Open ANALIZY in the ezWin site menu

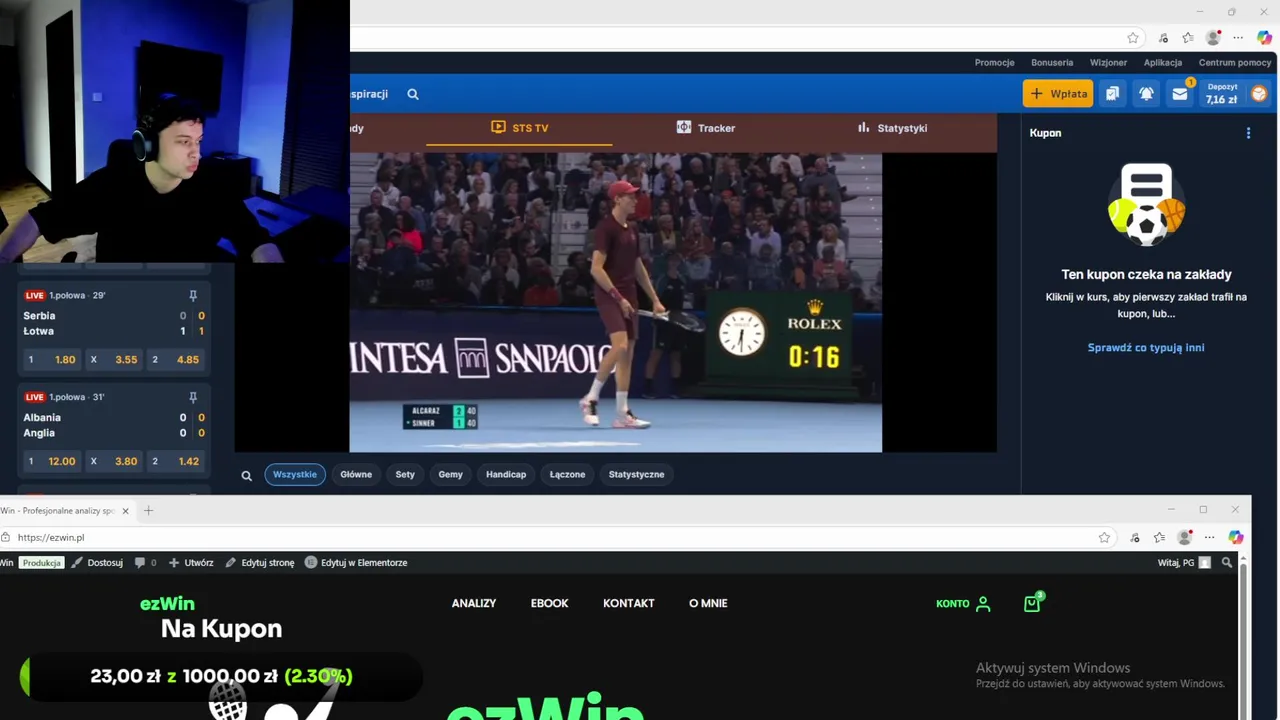pyautogui.click(x=474, y=603)
